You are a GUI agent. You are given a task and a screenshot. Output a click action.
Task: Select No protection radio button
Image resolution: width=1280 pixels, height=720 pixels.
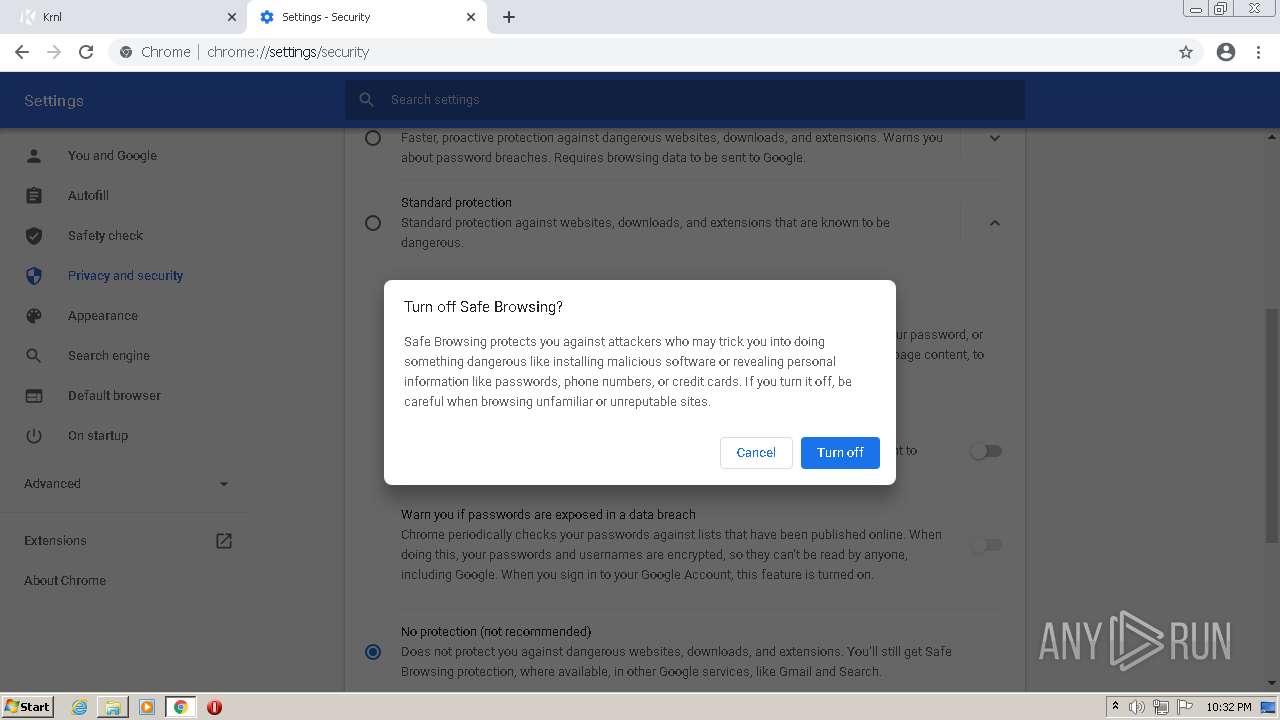click(373, 651)
